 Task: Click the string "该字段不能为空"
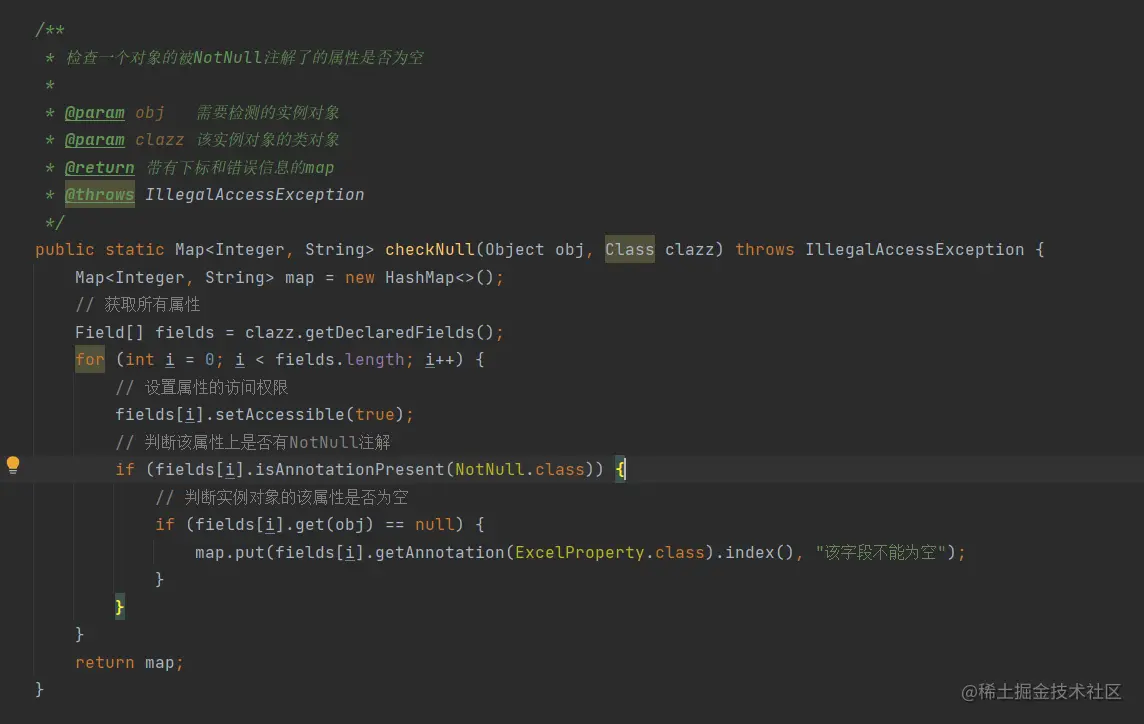tap(881, 552)
